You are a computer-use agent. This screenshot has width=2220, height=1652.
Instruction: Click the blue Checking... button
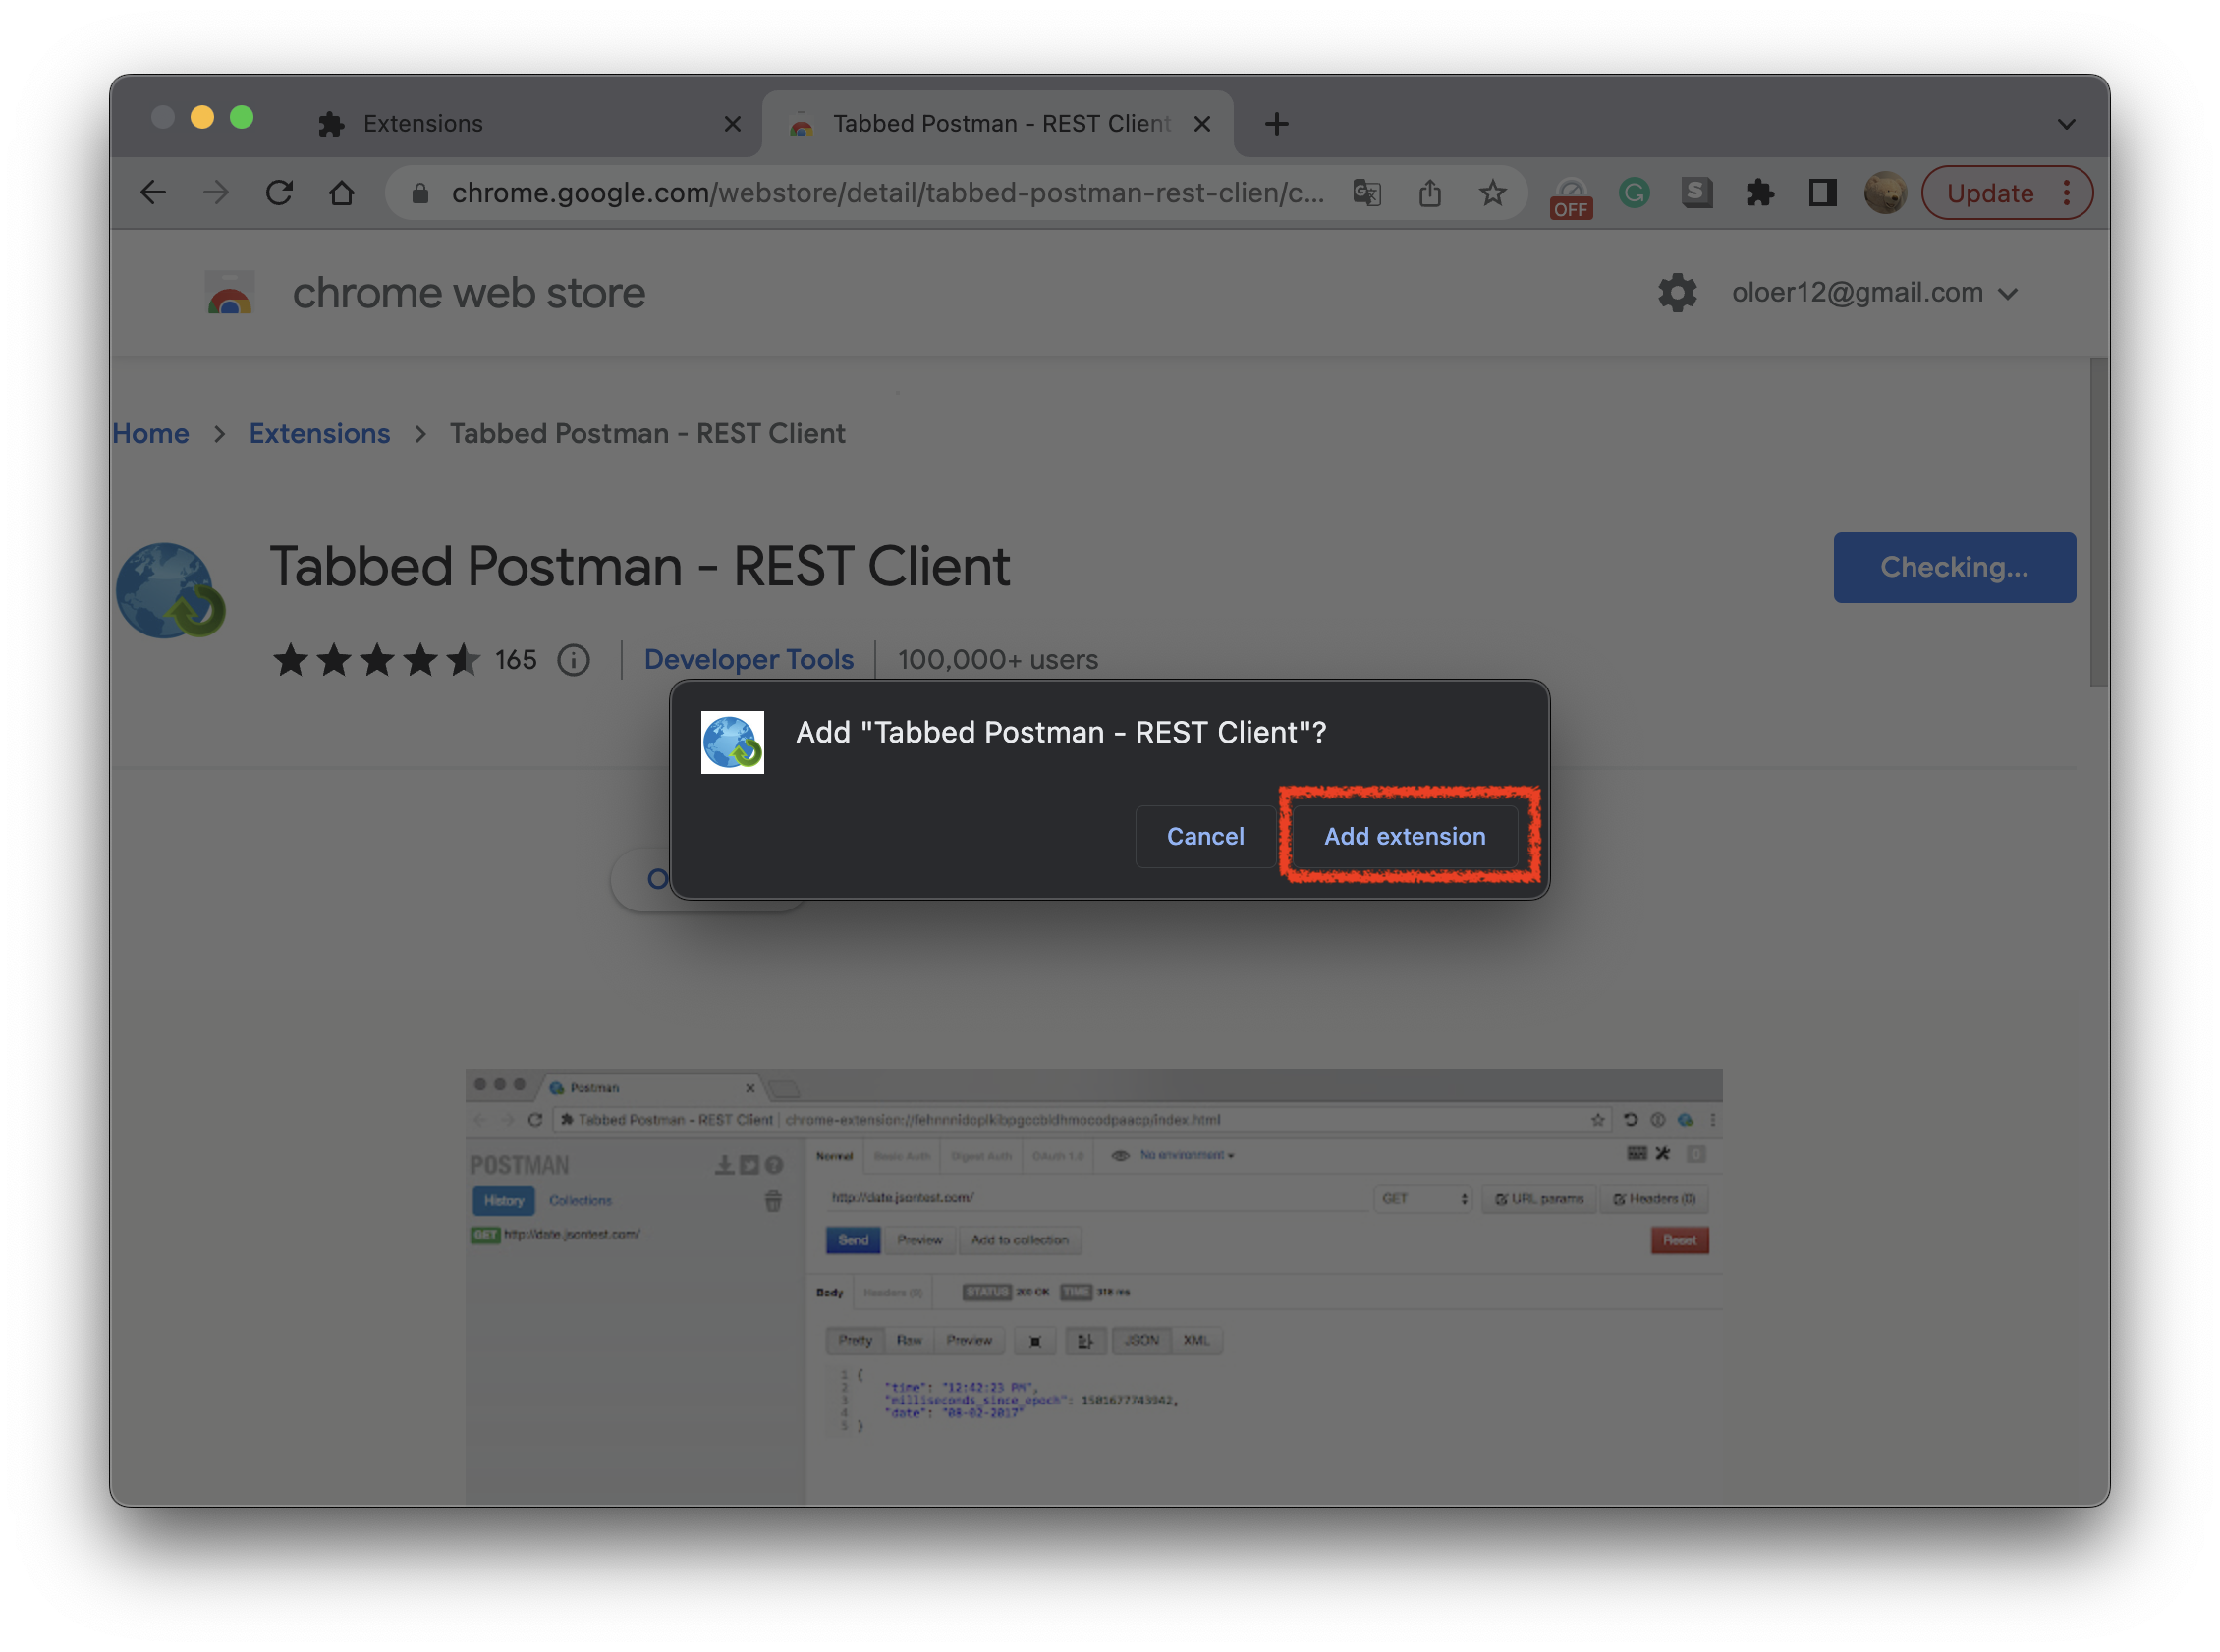click(x=1954, y=567)
